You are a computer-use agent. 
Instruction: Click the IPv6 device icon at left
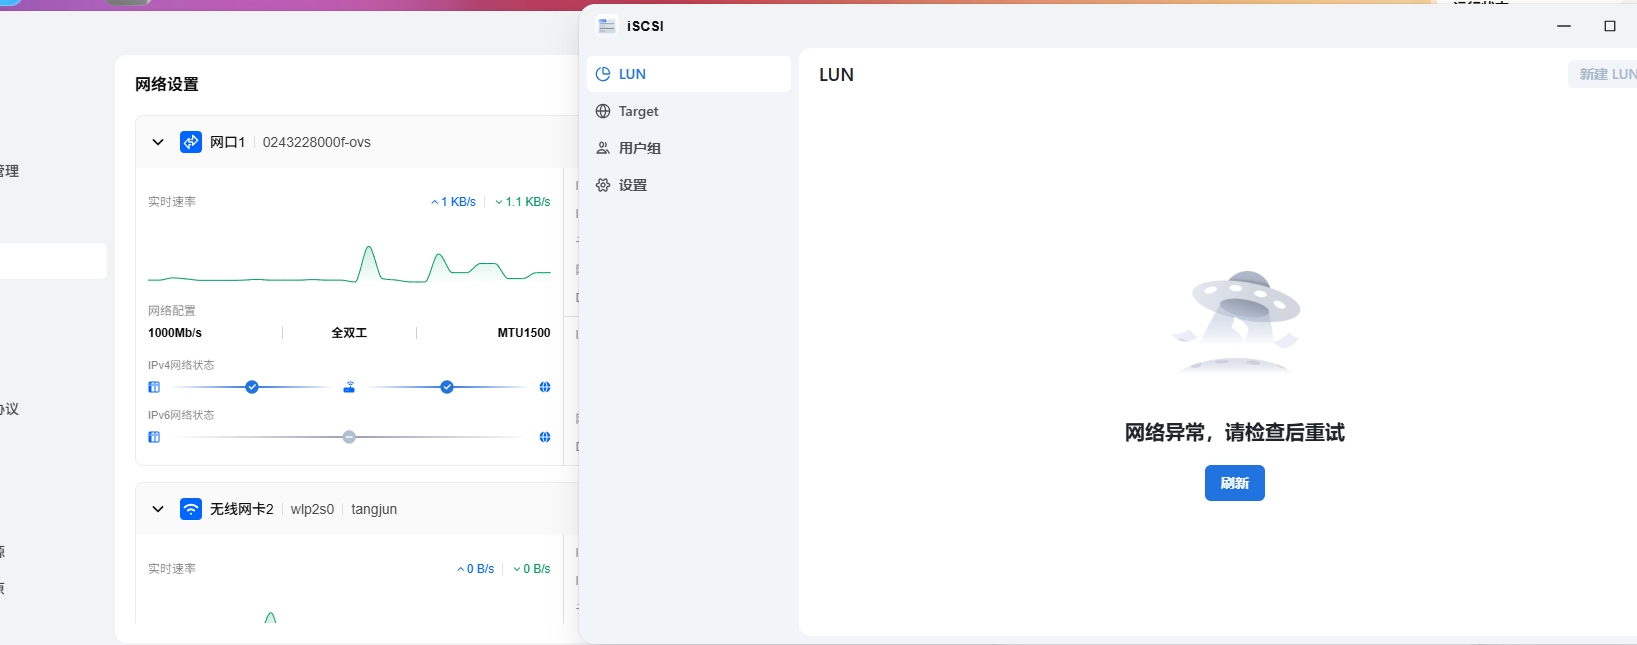(154, 437)
